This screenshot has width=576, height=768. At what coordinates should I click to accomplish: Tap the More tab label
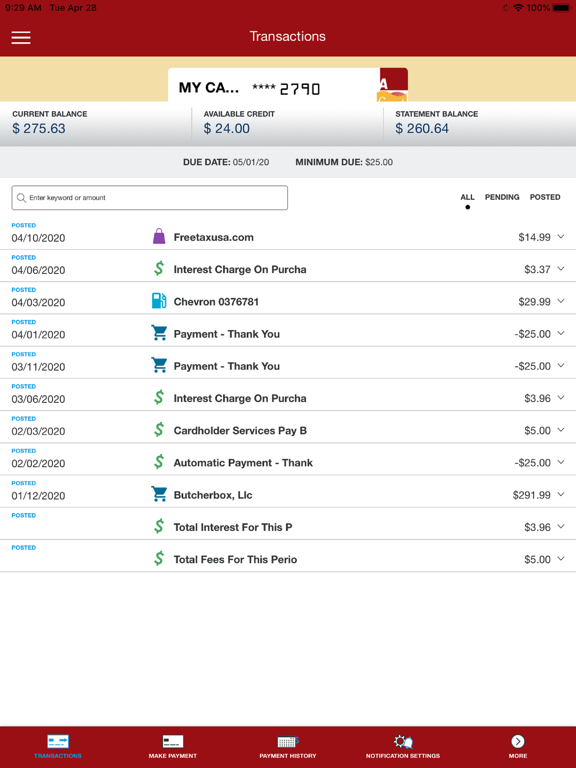tap(518, 756)
